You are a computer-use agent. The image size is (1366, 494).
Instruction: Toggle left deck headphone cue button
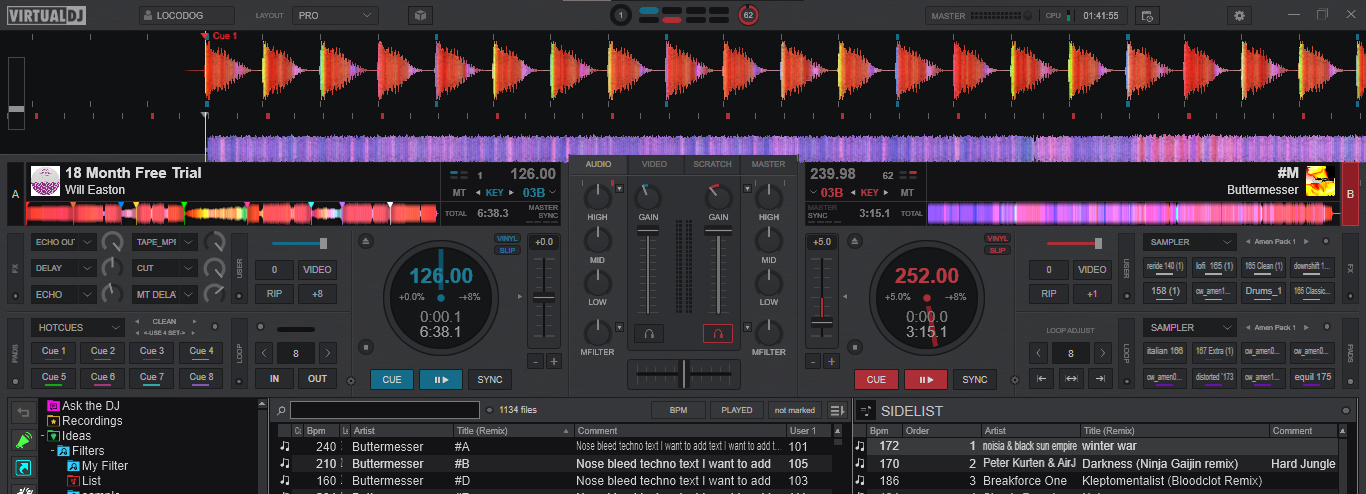(x=650, y=334)
